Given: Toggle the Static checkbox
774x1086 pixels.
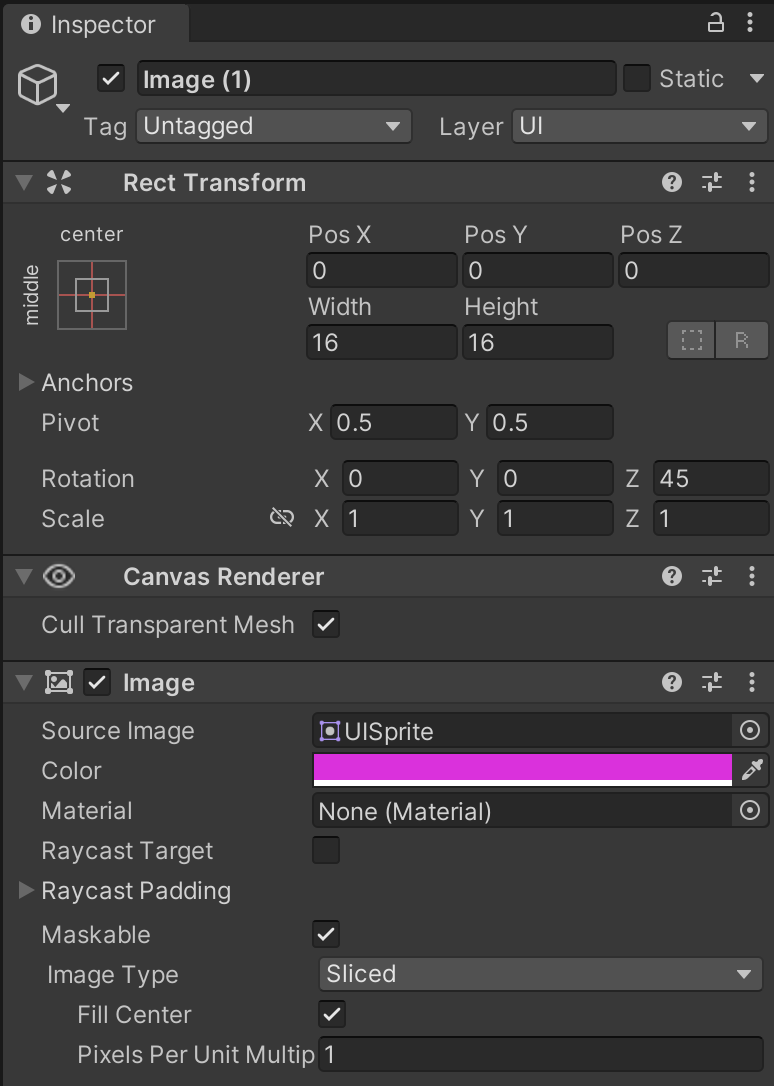Looking at the screenshot, I should pos(637,79).
